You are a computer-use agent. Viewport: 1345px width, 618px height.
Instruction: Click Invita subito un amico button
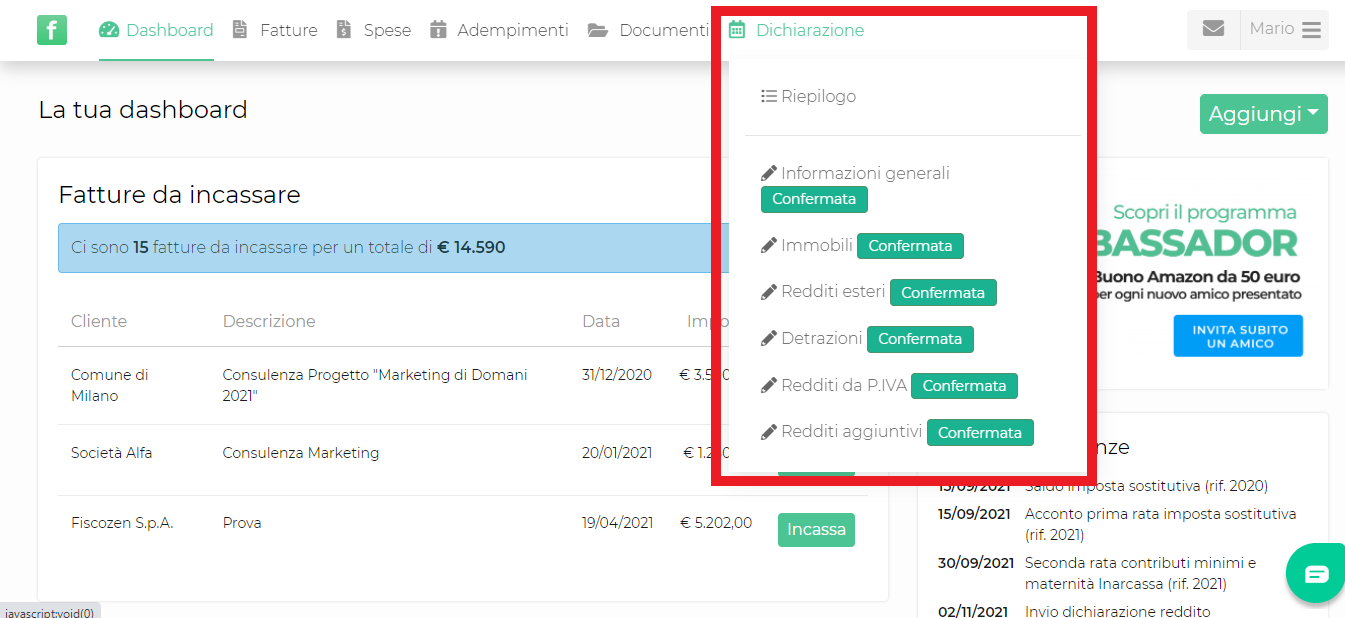click(x=1238, y=336)
